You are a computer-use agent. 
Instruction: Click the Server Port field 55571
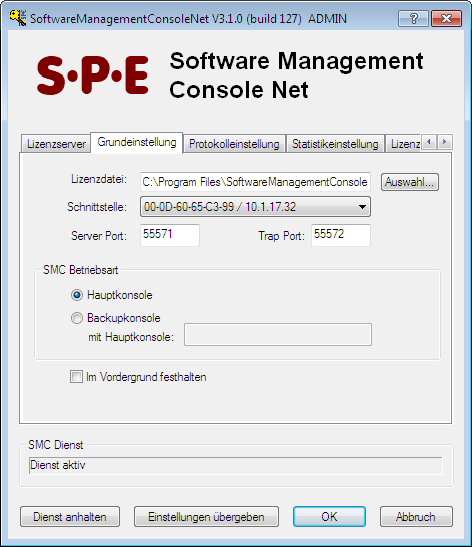(170, 235)
